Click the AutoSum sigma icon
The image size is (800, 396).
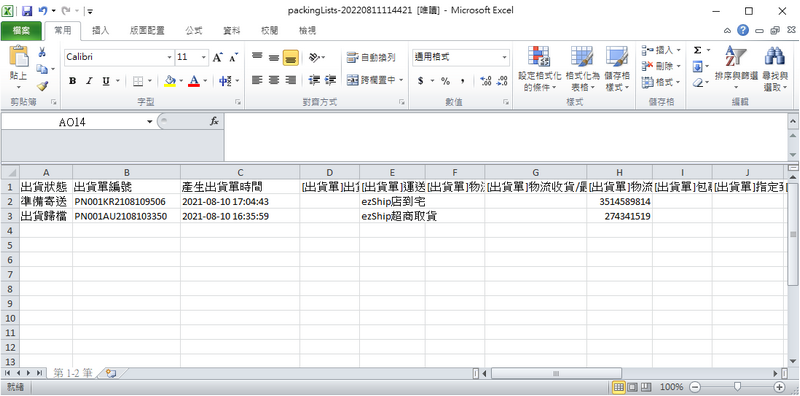pos(698,50)
